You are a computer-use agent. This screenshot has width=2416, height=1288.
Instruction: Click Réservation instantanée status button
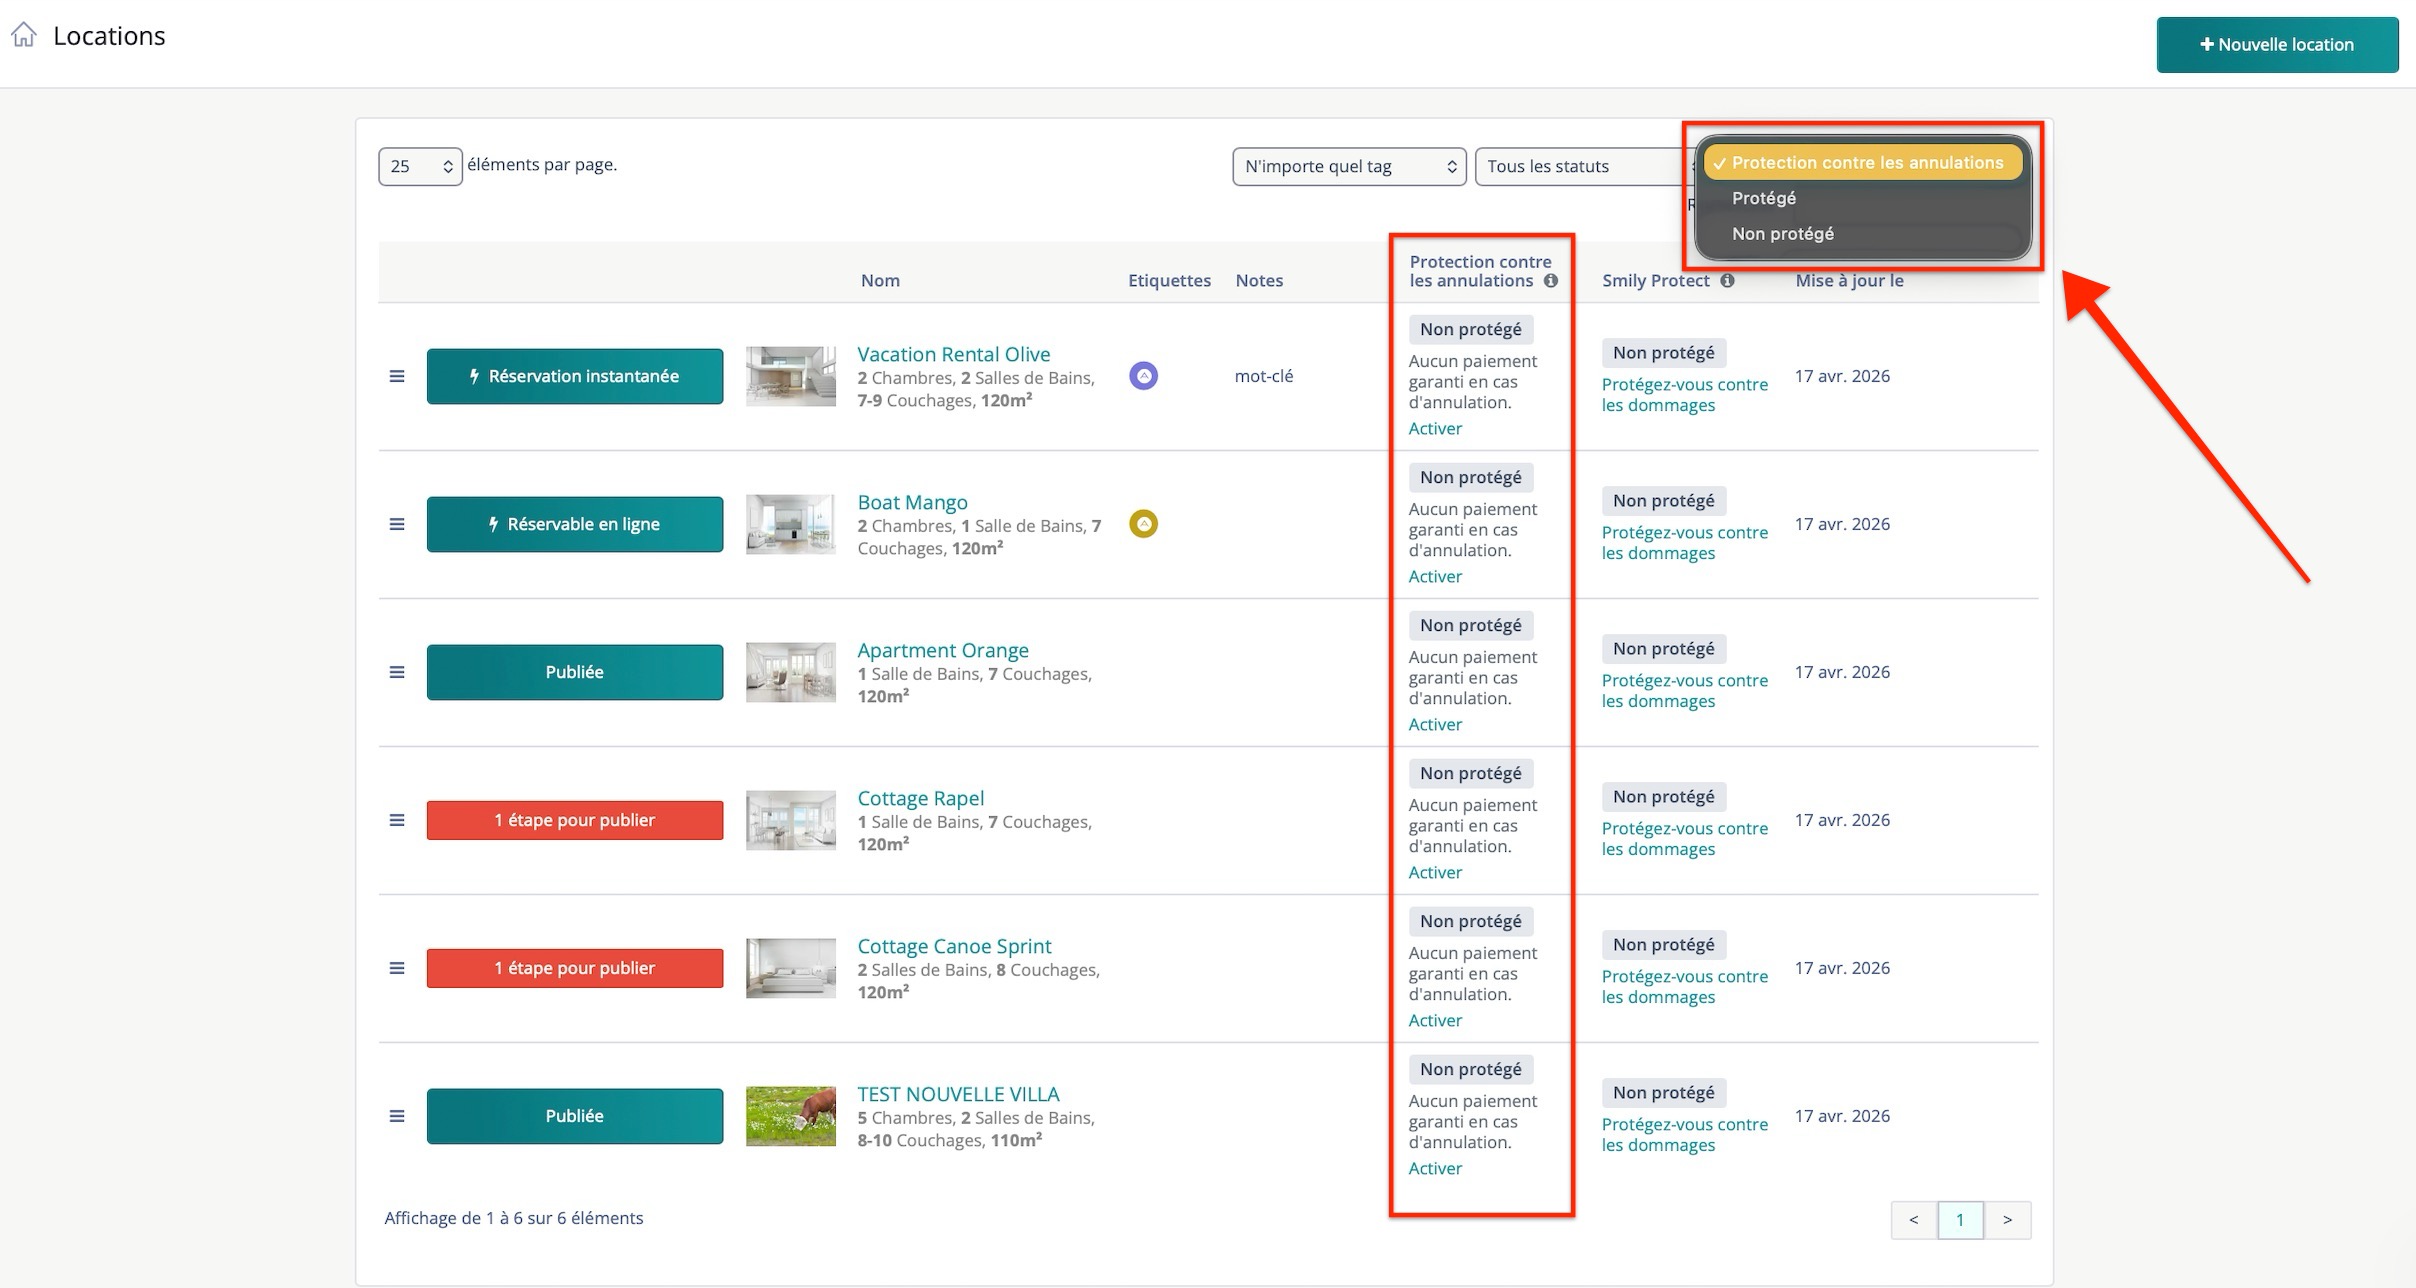(574, 376)
